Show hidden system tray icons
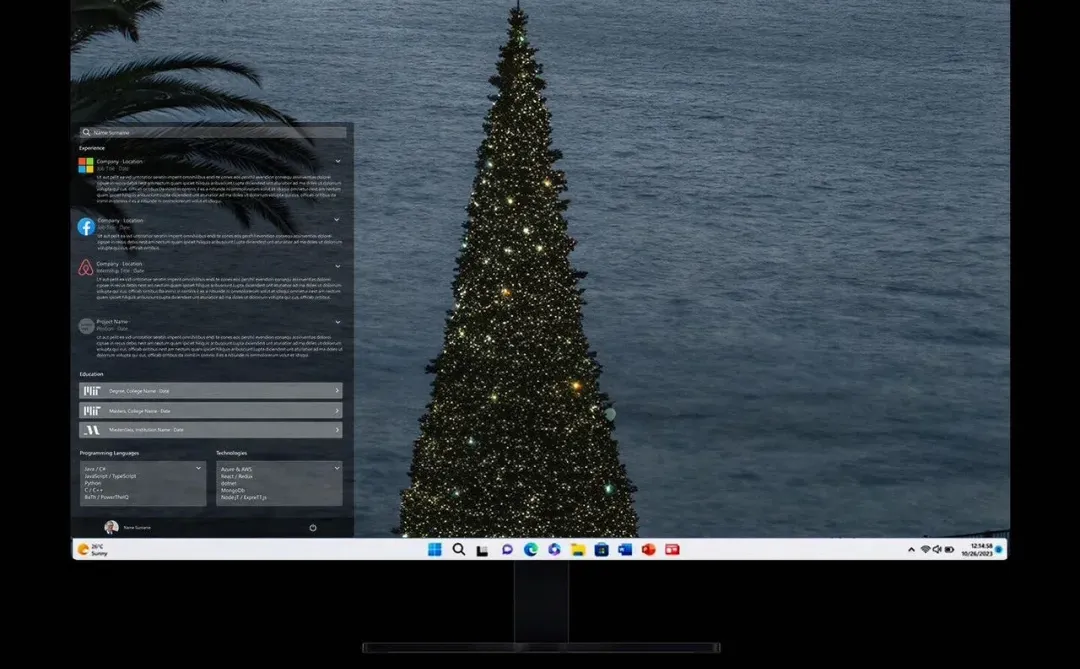 (x=911, y=550)
